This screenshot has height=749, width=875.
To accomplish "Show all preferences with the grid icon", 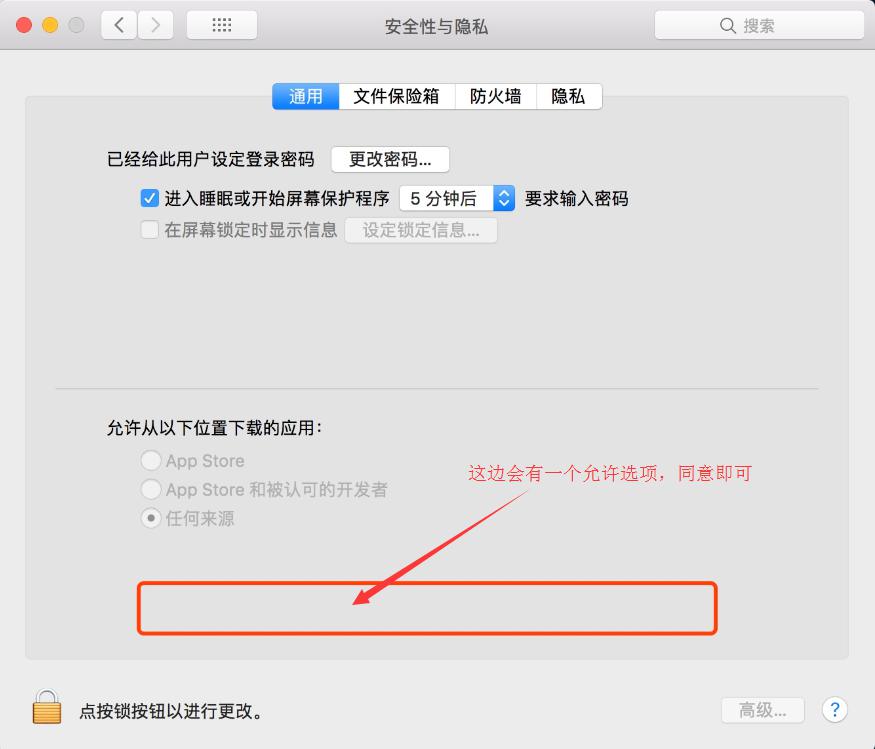I will [x=222, y=25].
